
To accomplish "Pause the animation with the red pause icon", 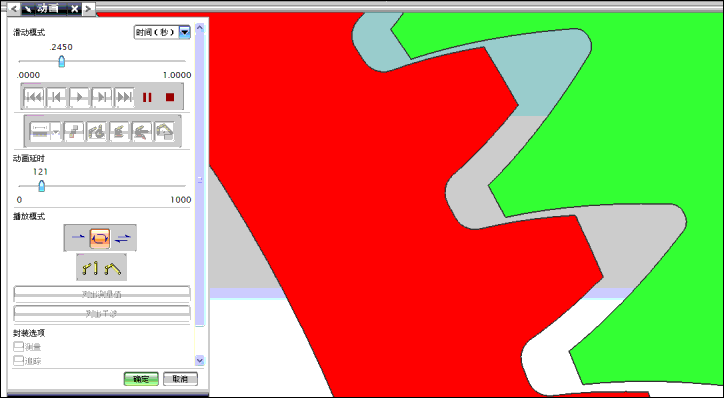I will coord(147,97).
